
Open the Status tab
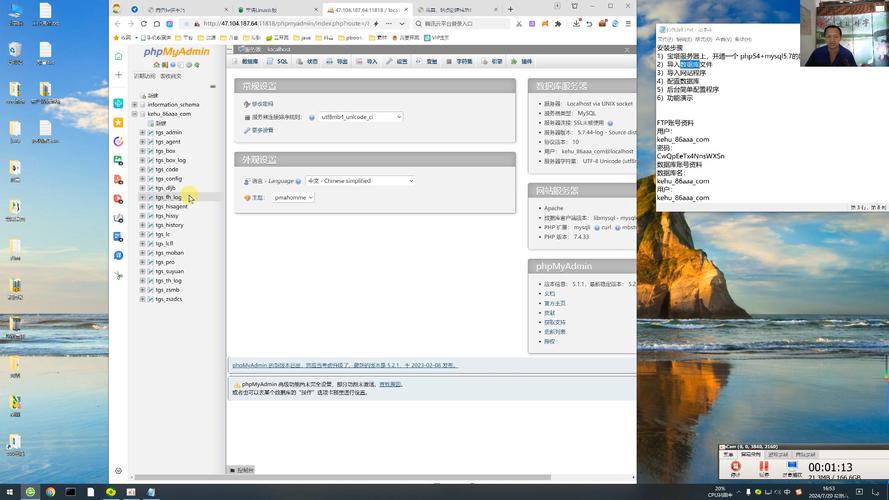click(x=307, y=61)
